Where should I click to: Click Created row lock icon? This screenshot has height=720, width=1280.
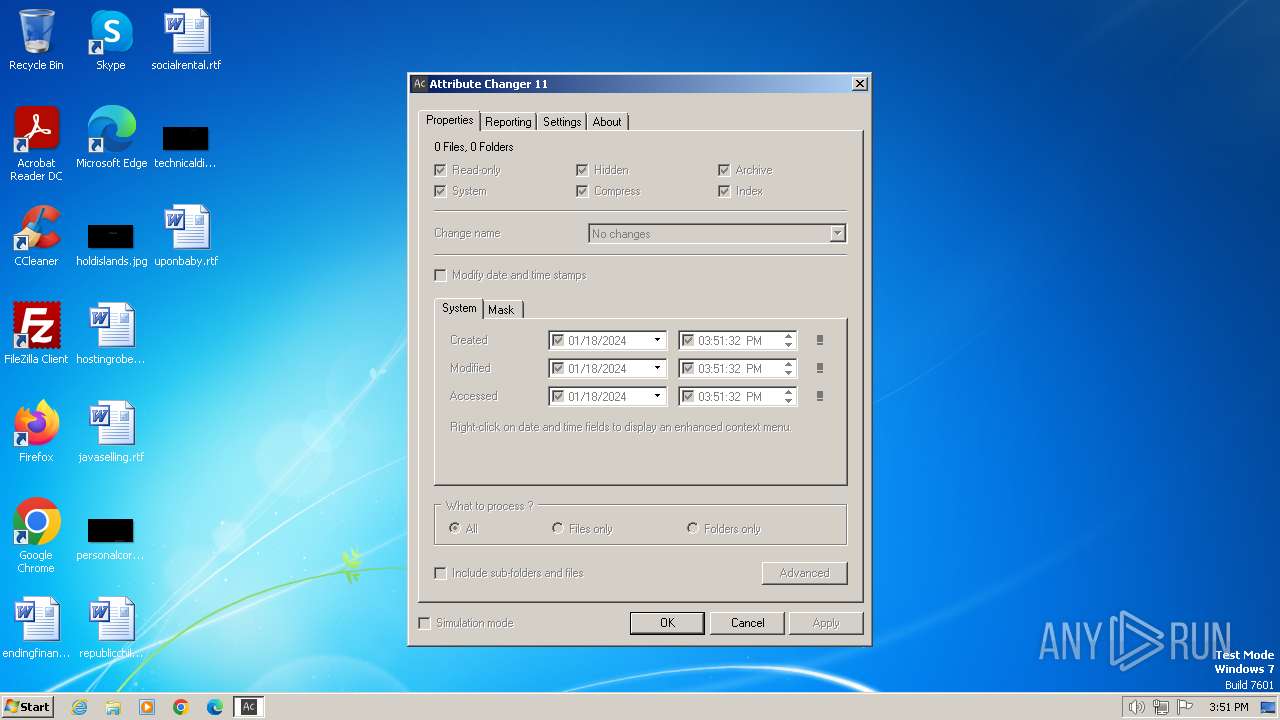[820, 340]
